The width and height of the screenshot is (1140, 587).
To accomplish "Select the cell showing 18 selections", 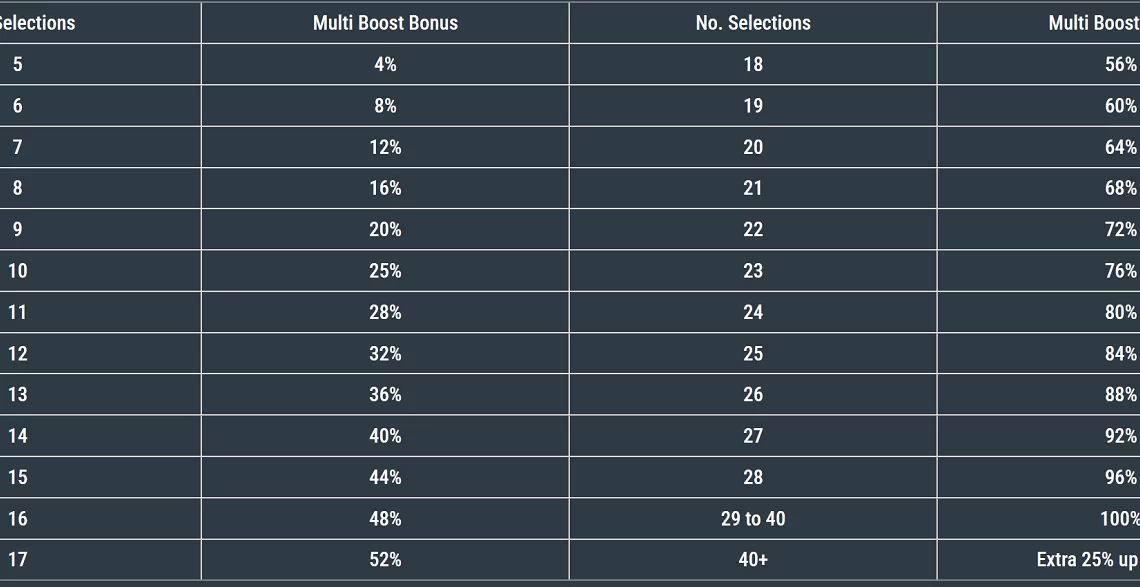I will tap(753, 64).
